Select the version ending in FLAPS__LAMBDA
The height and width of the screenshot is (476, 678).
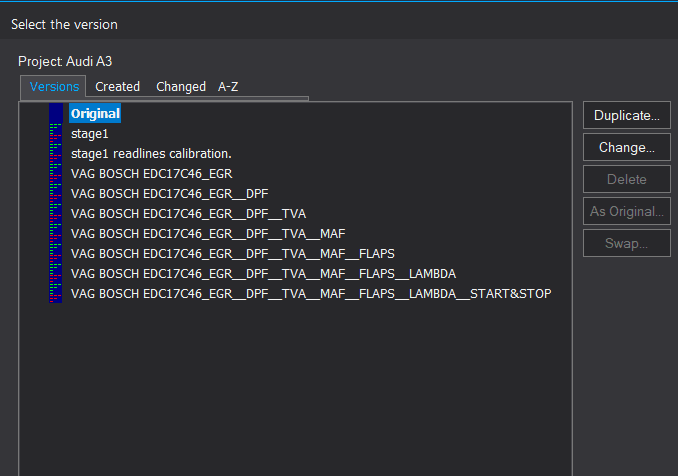tap(263, 274)
